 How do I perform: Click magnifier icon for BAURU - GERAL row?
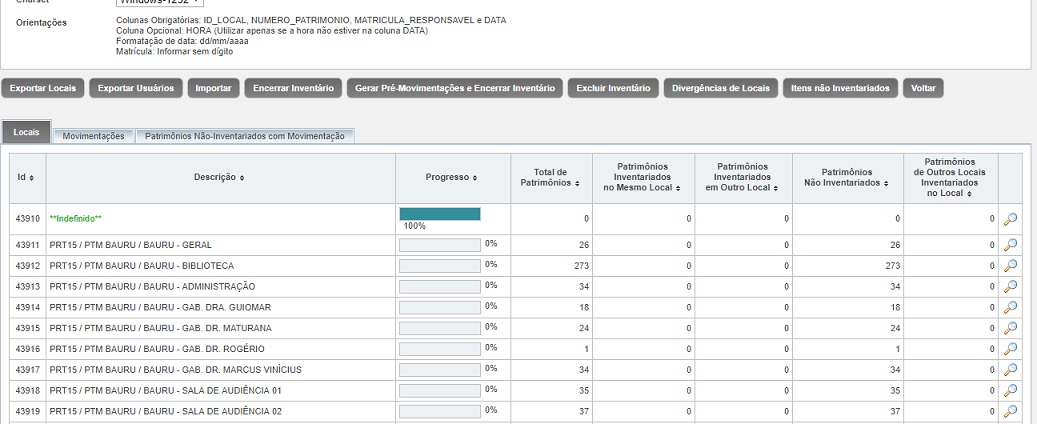point(1010,245)
